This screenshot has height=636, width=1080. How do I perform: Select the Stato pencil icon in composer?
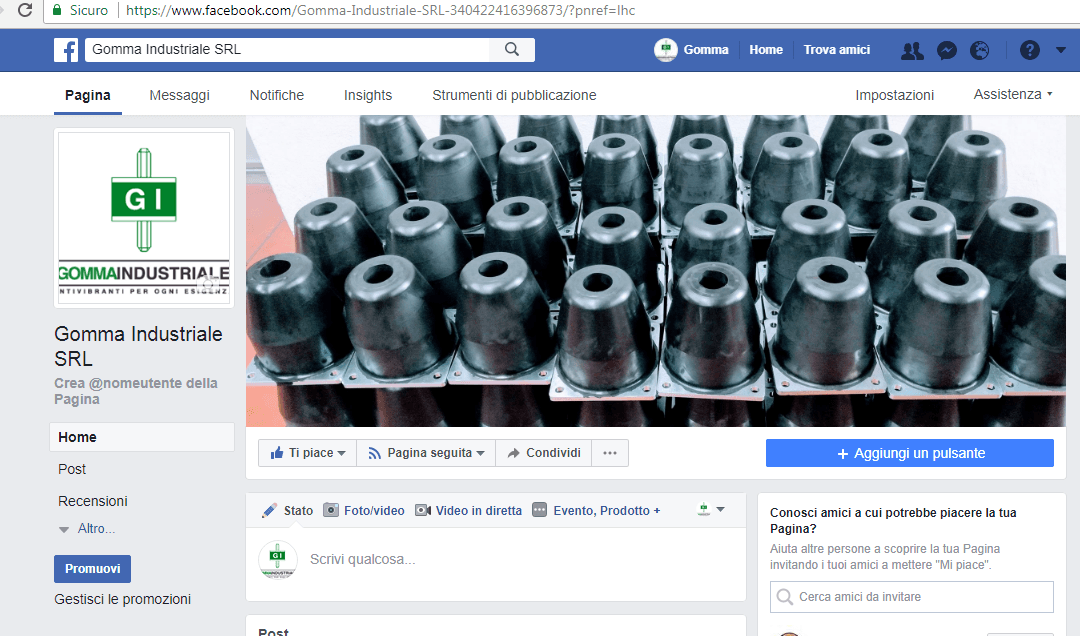click(x=268, y=510)
